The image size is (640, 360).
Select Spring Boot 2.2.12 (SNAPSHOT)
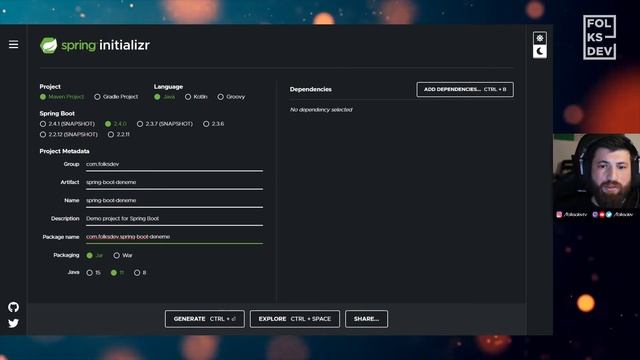pyautogui.click(x=69, y=134)
